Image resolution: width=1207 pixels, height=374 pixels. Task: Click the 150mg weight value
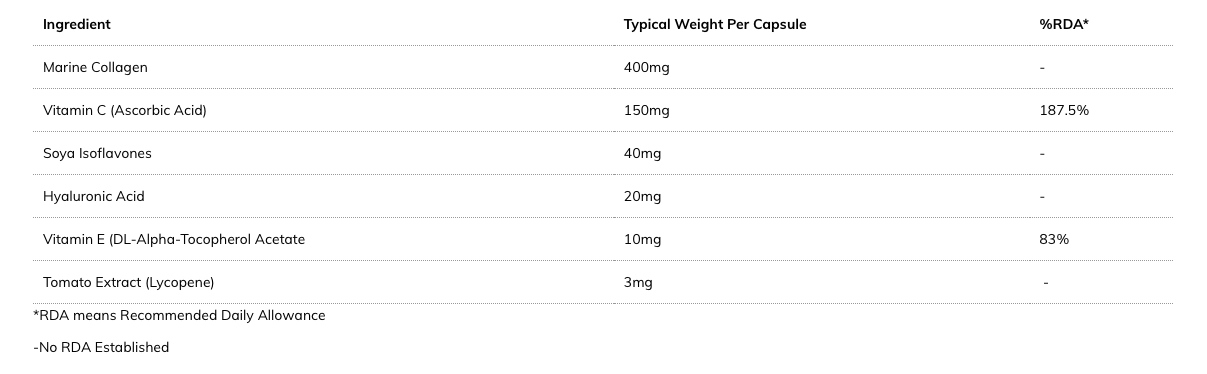(x=646, y=110)
